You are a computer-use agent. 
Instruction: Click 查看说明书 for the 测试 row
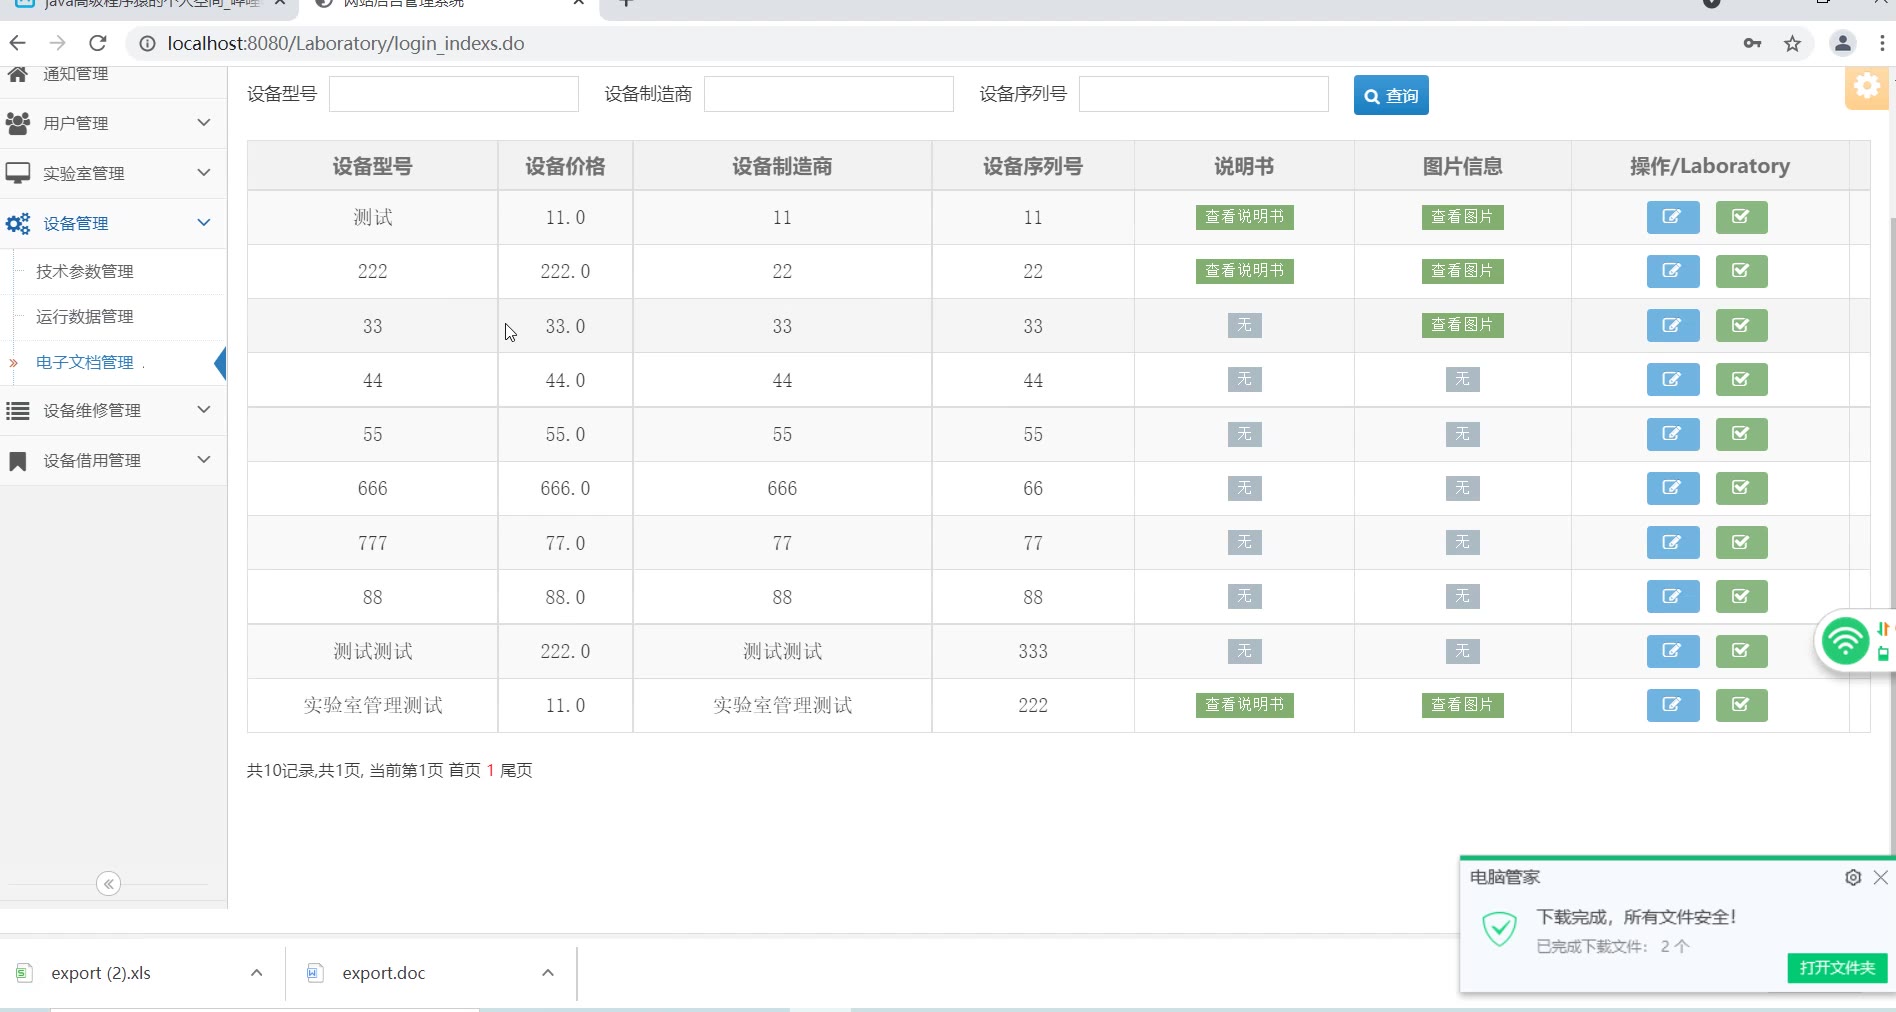coord(1244,217)
